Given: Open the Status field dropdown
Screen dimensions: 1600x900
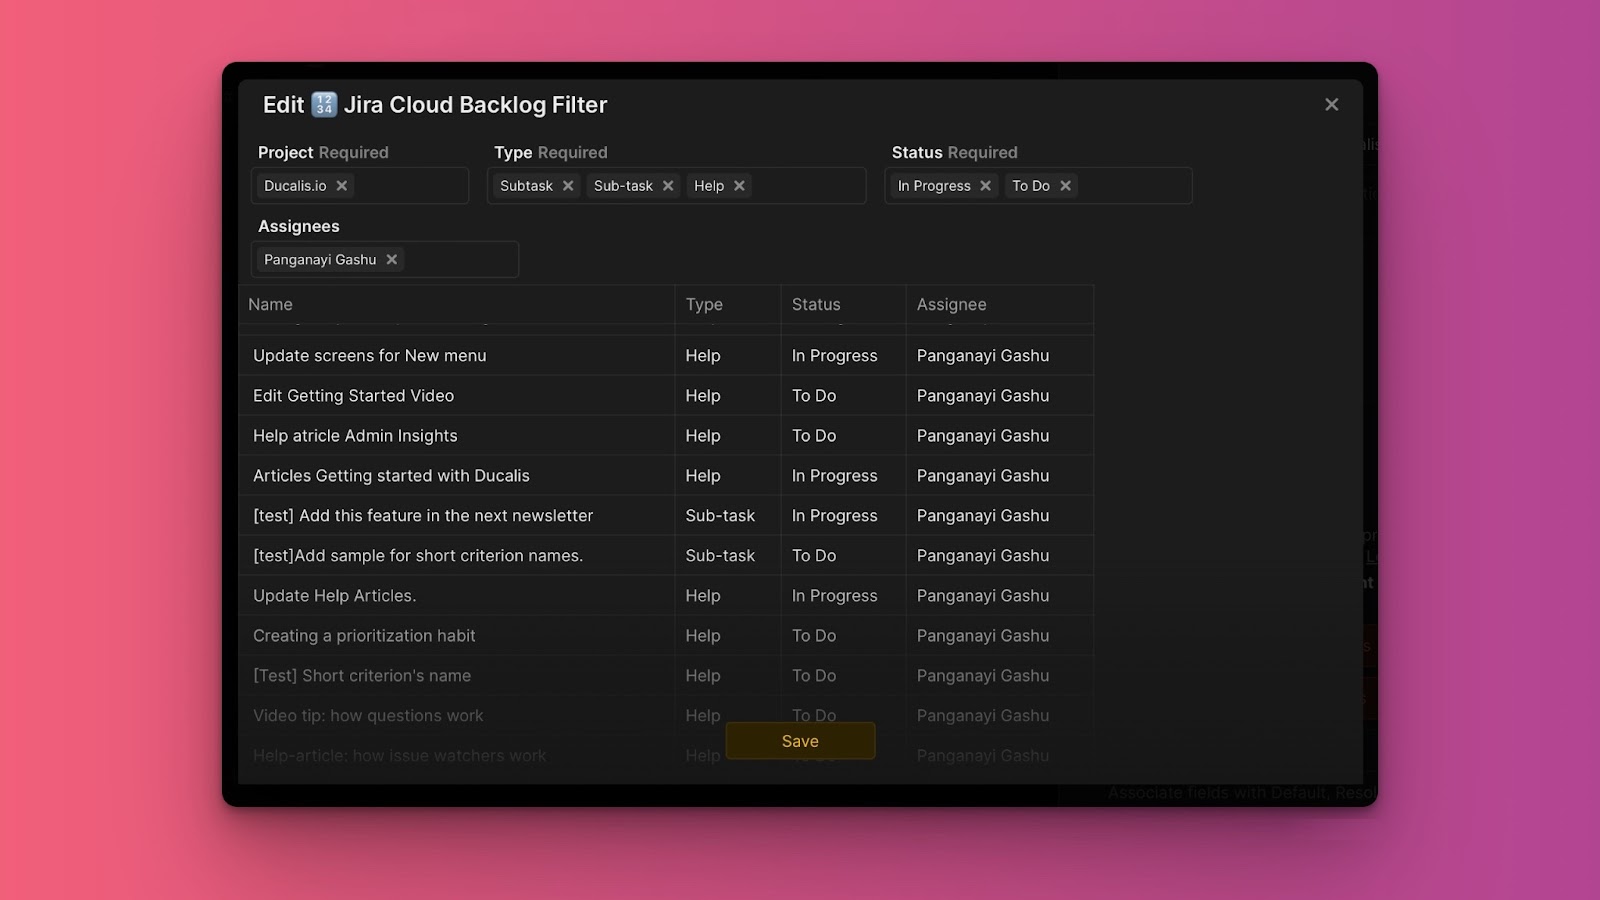Looking at the screenshot, I should pos(1038,186).
